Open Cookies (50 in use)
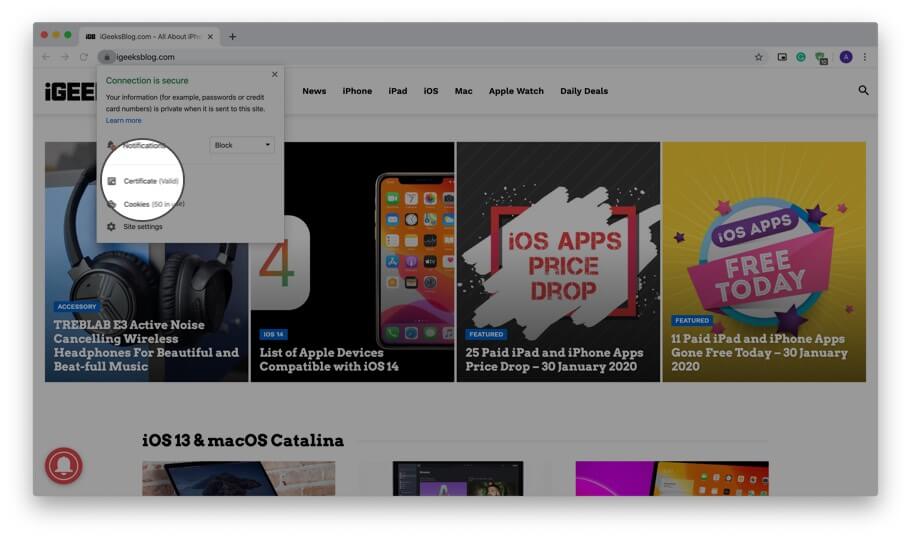This screenshot has width=911, height=539. pos(153,204)
